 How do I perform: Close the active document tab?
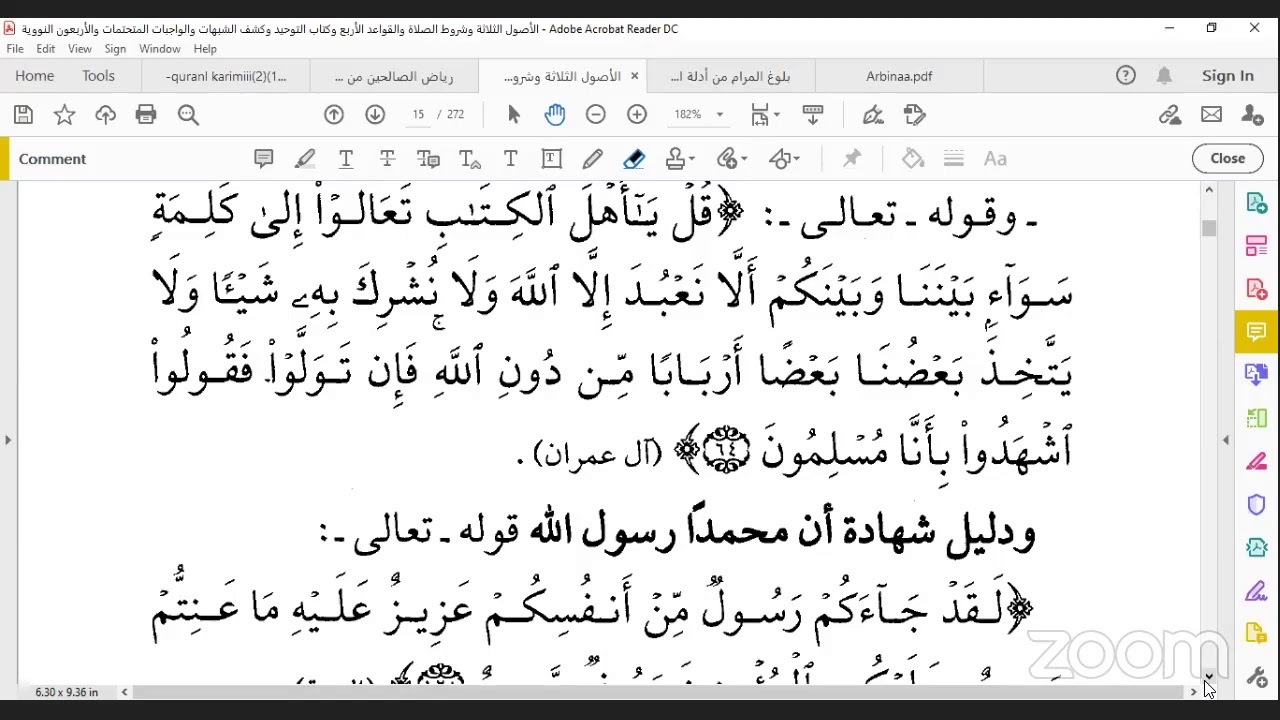[x=634, y=76]
